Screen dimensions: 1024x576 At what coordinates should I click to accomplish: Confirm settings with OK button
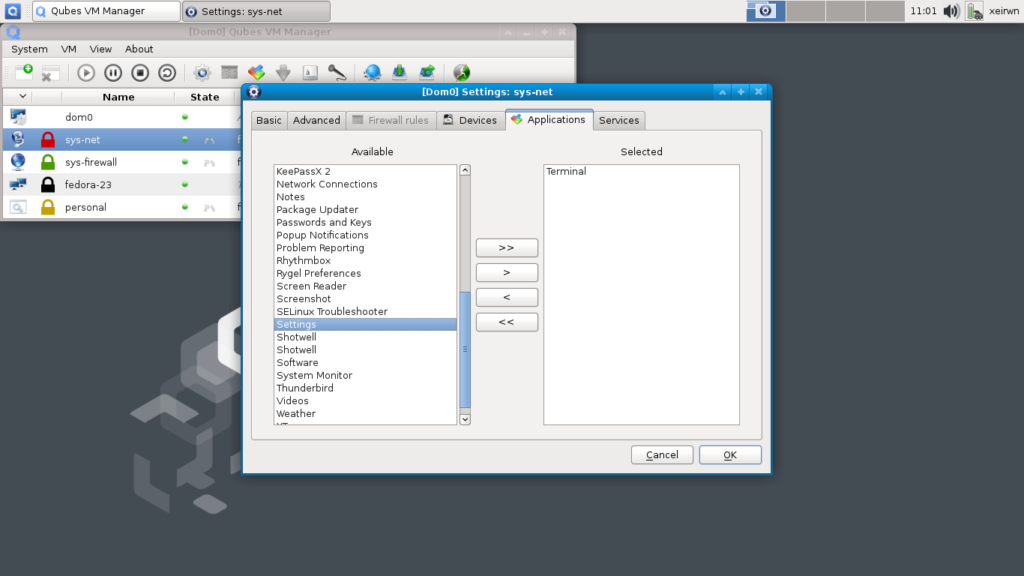(x=730, y=455)
